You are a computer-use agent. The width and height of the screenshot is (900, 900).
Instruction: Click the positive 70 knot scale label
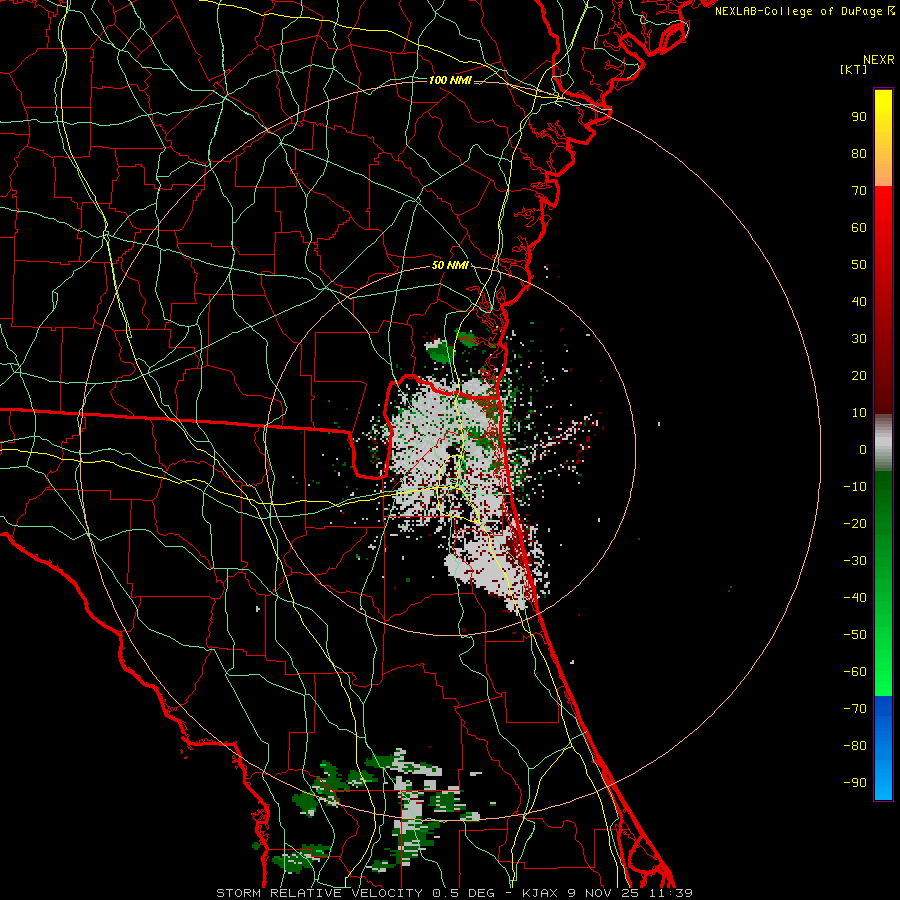859,191
